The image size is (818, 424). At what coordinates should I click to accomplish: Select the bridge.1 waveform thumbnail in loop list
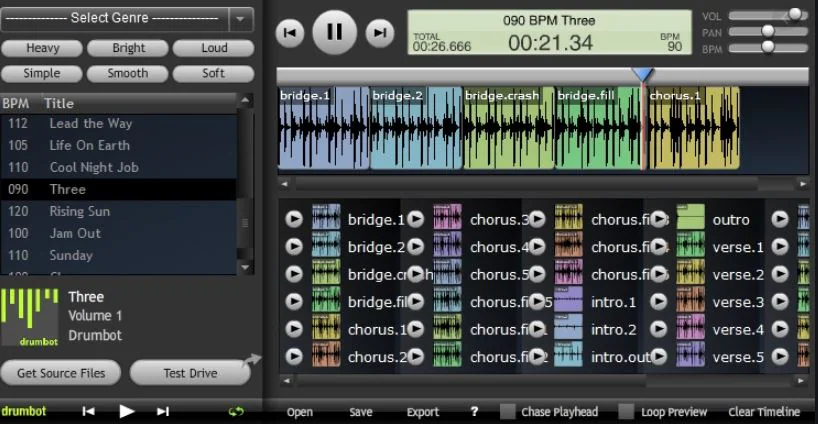click(x=326, y=217)
